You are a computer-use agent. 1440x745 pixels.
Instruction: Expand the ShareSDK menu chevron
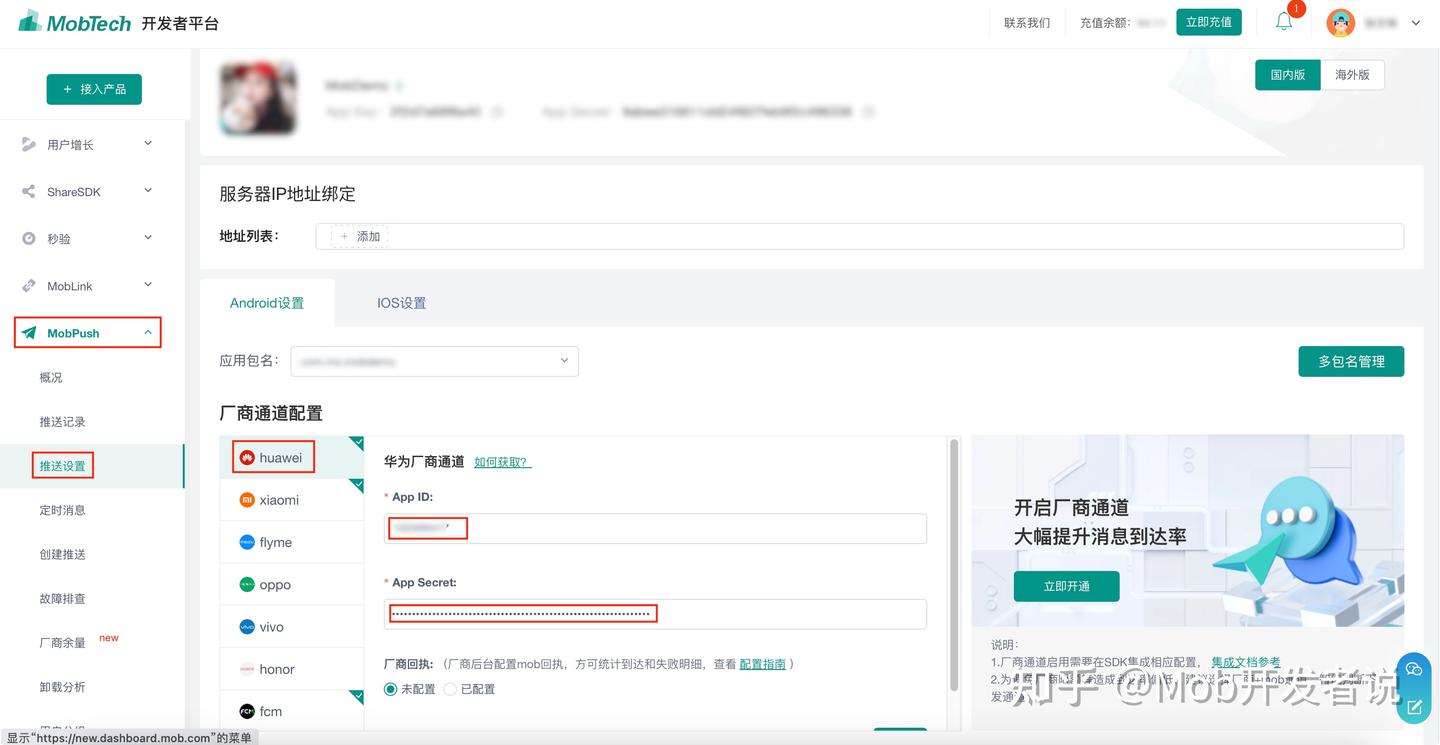click(x=148, y=191)
